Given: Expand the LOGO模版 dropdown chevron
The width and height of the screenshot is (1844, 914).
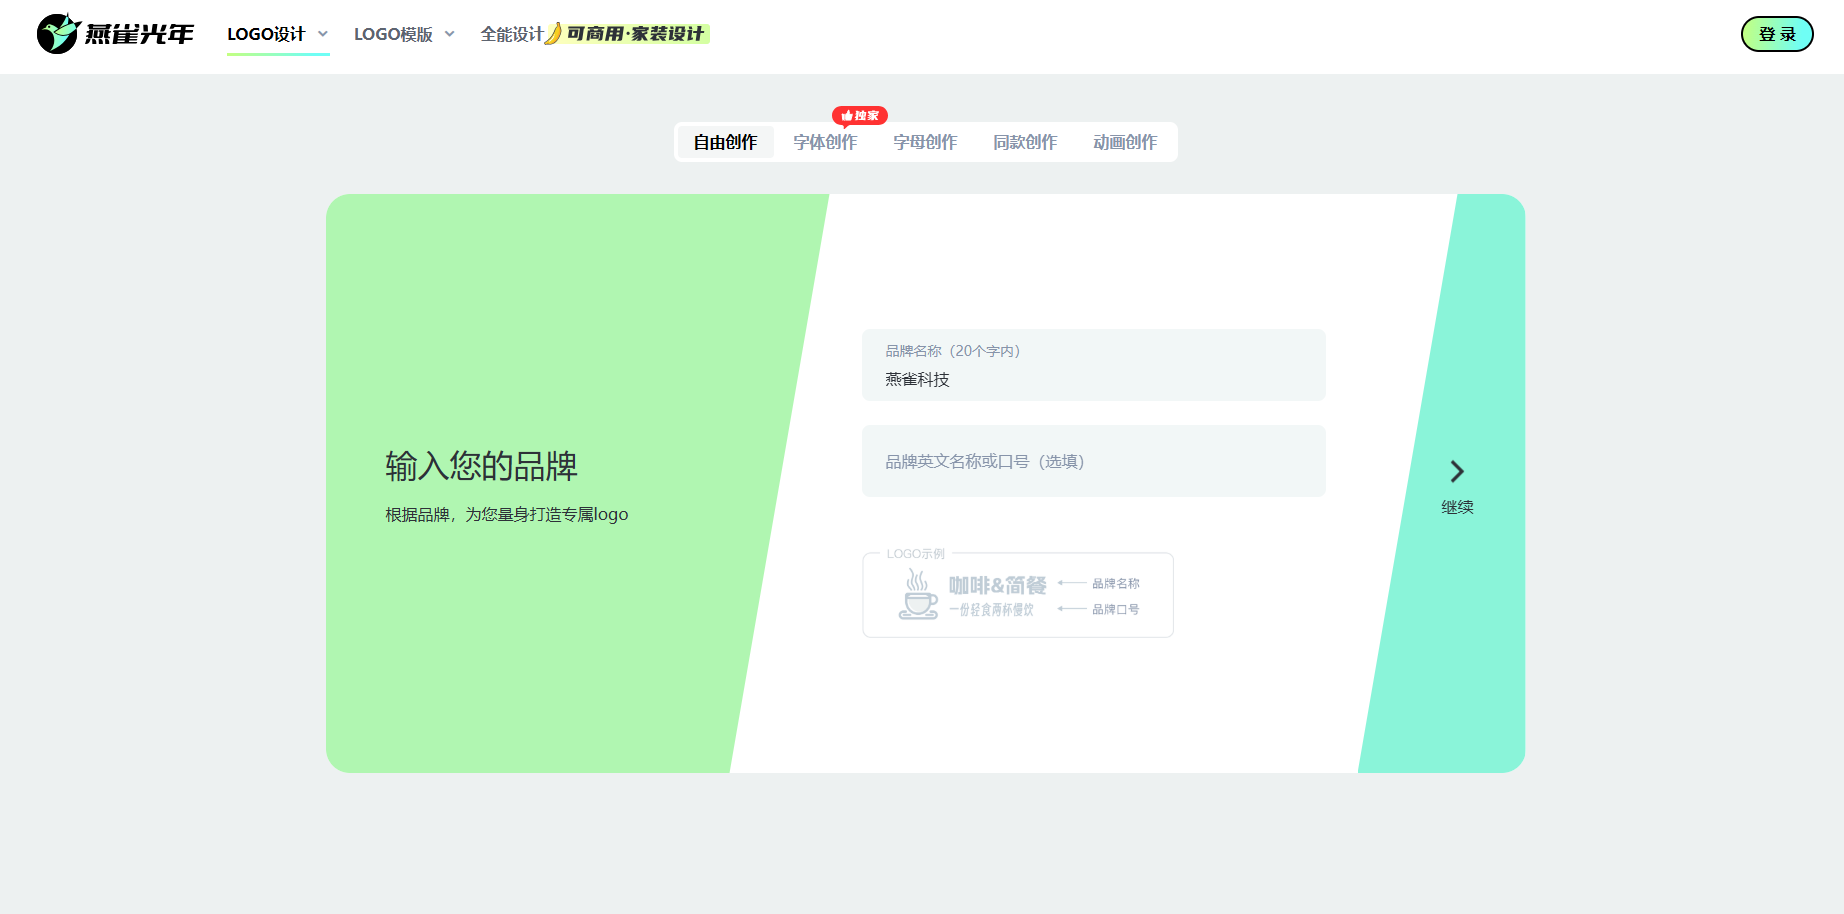Looking at the screenshot, I should [450, 34].
